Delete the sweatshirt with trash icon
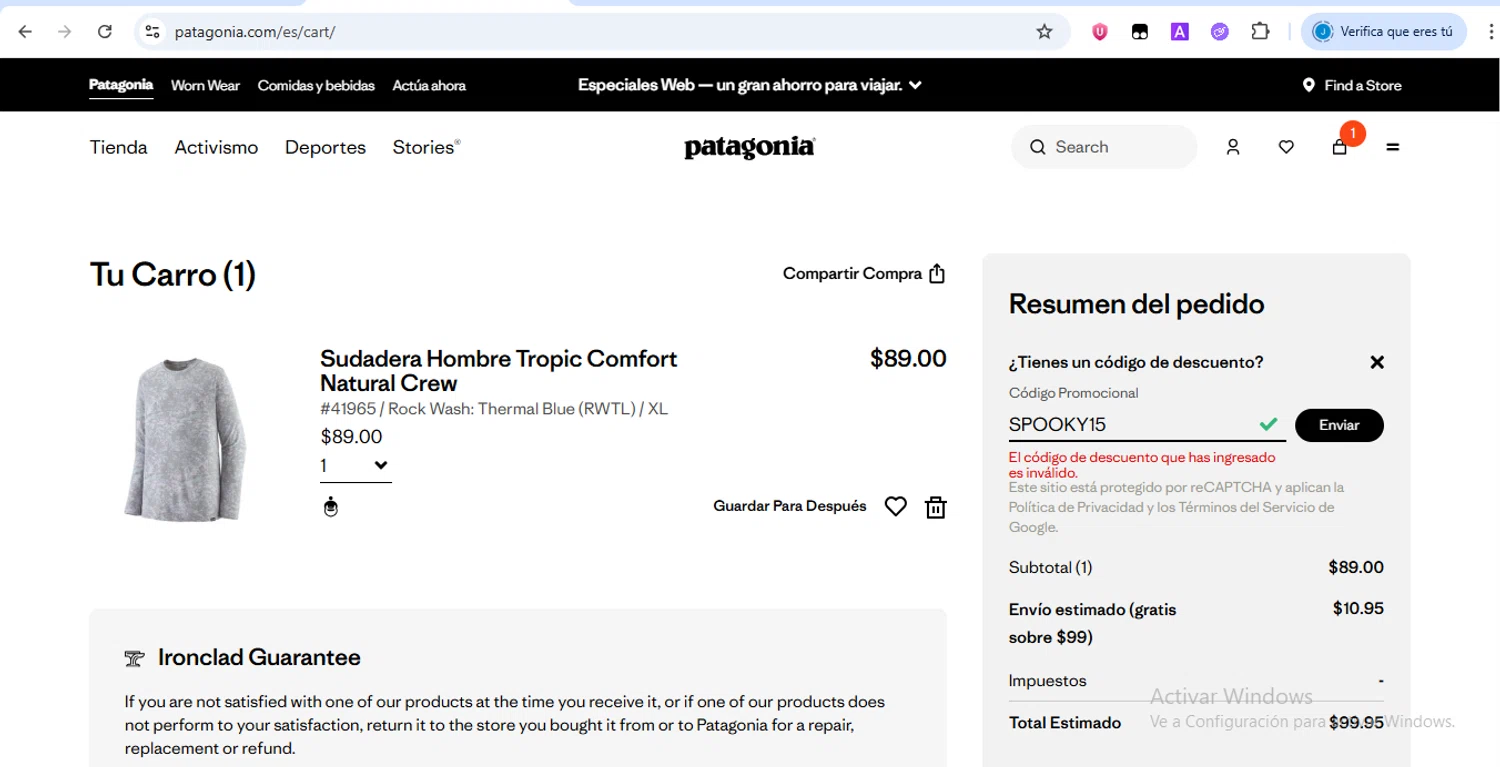This screenshot has height=767, width=1500. [x=935, y=507]
